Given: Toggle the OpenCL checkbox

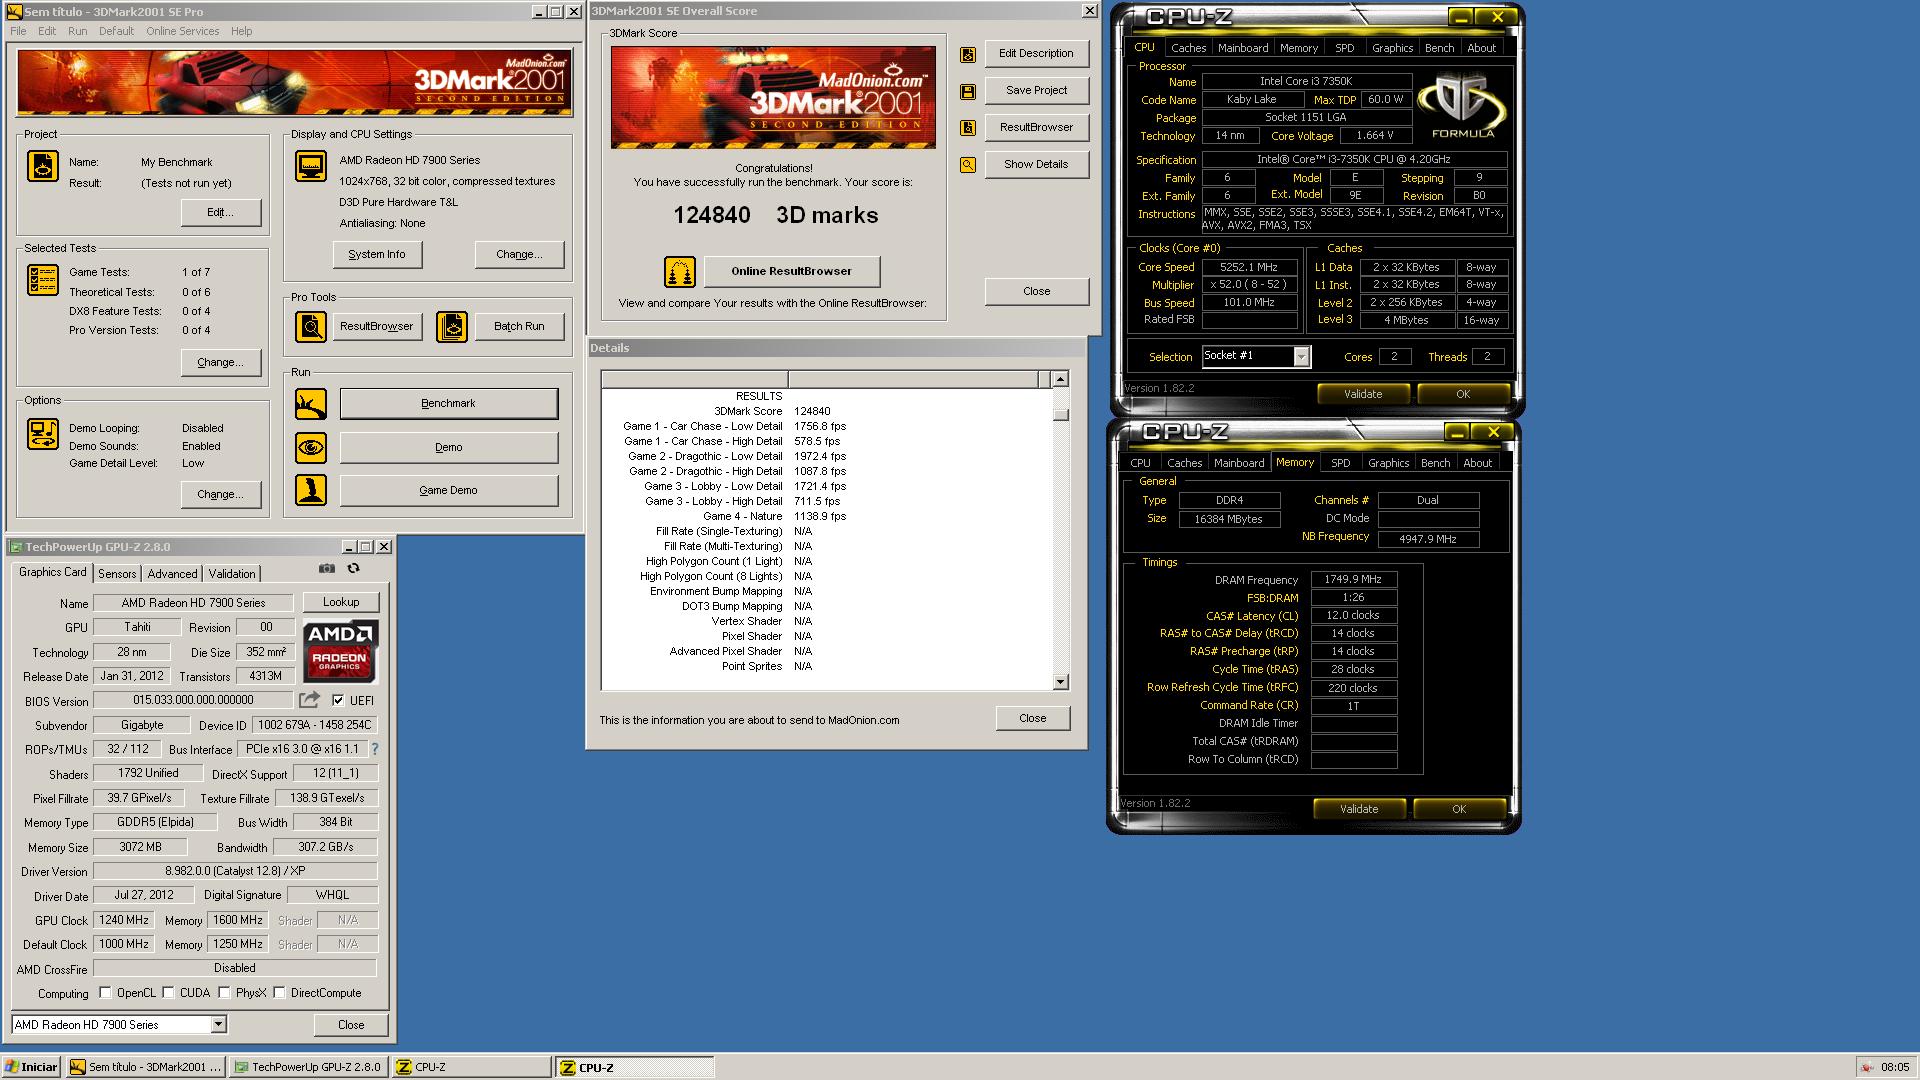Looking at the screenshot, I should 105,993.
